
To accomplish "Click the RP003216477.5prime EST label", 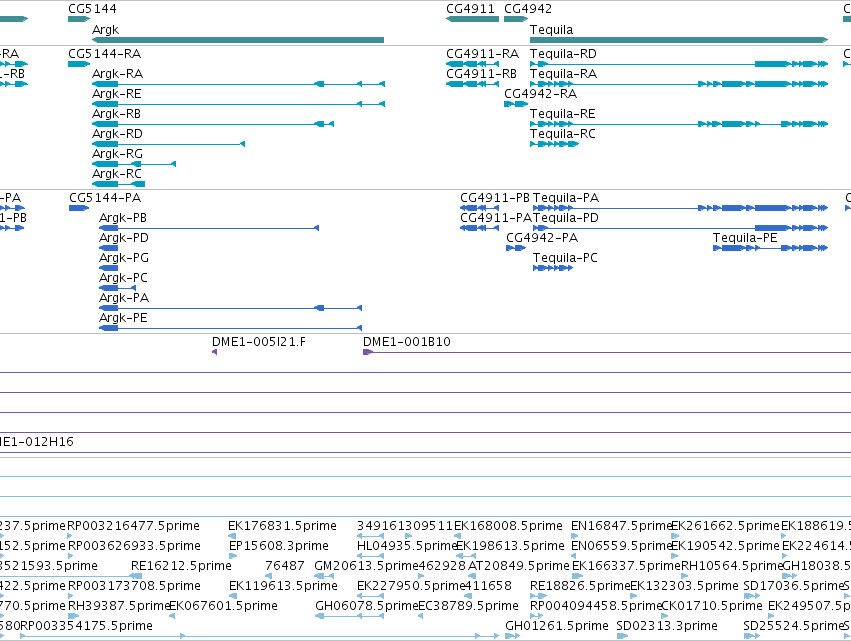I will [x=133, y=526].
